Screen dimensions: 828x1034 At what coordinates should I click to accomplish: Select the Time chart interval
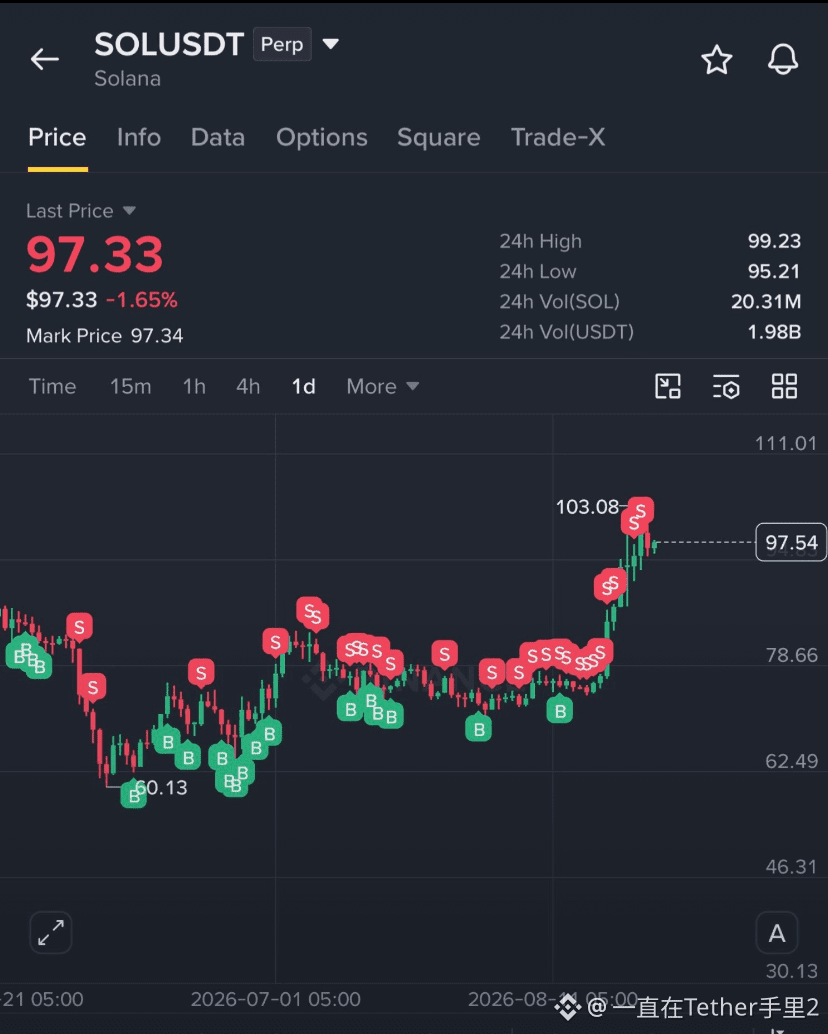(53, 386)
